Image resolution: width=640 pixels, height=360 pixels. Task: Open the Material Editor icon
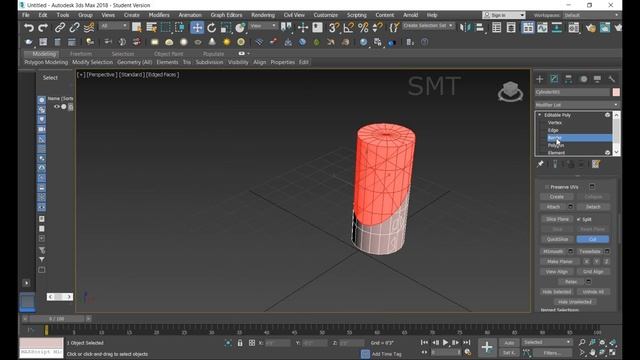[573, 27]
